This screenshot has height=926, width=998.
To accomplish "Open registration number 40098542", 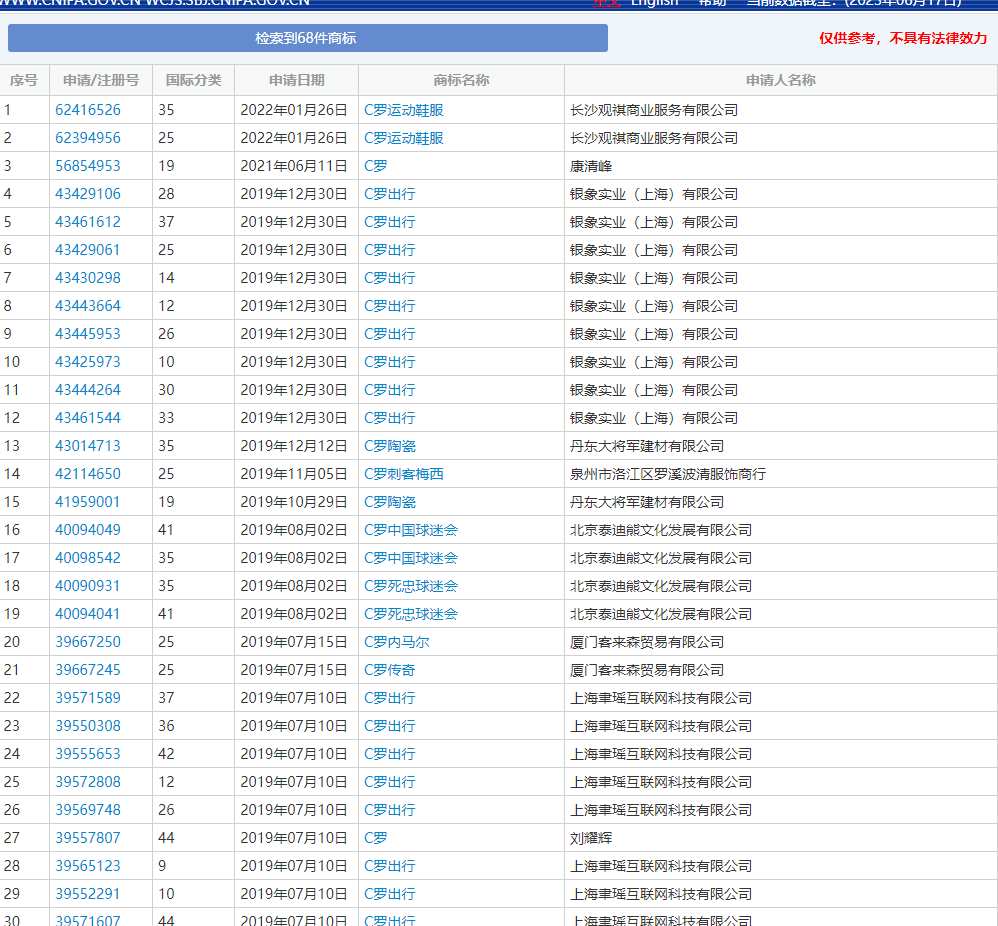I will pyautogui.click(x=88, y=558).
